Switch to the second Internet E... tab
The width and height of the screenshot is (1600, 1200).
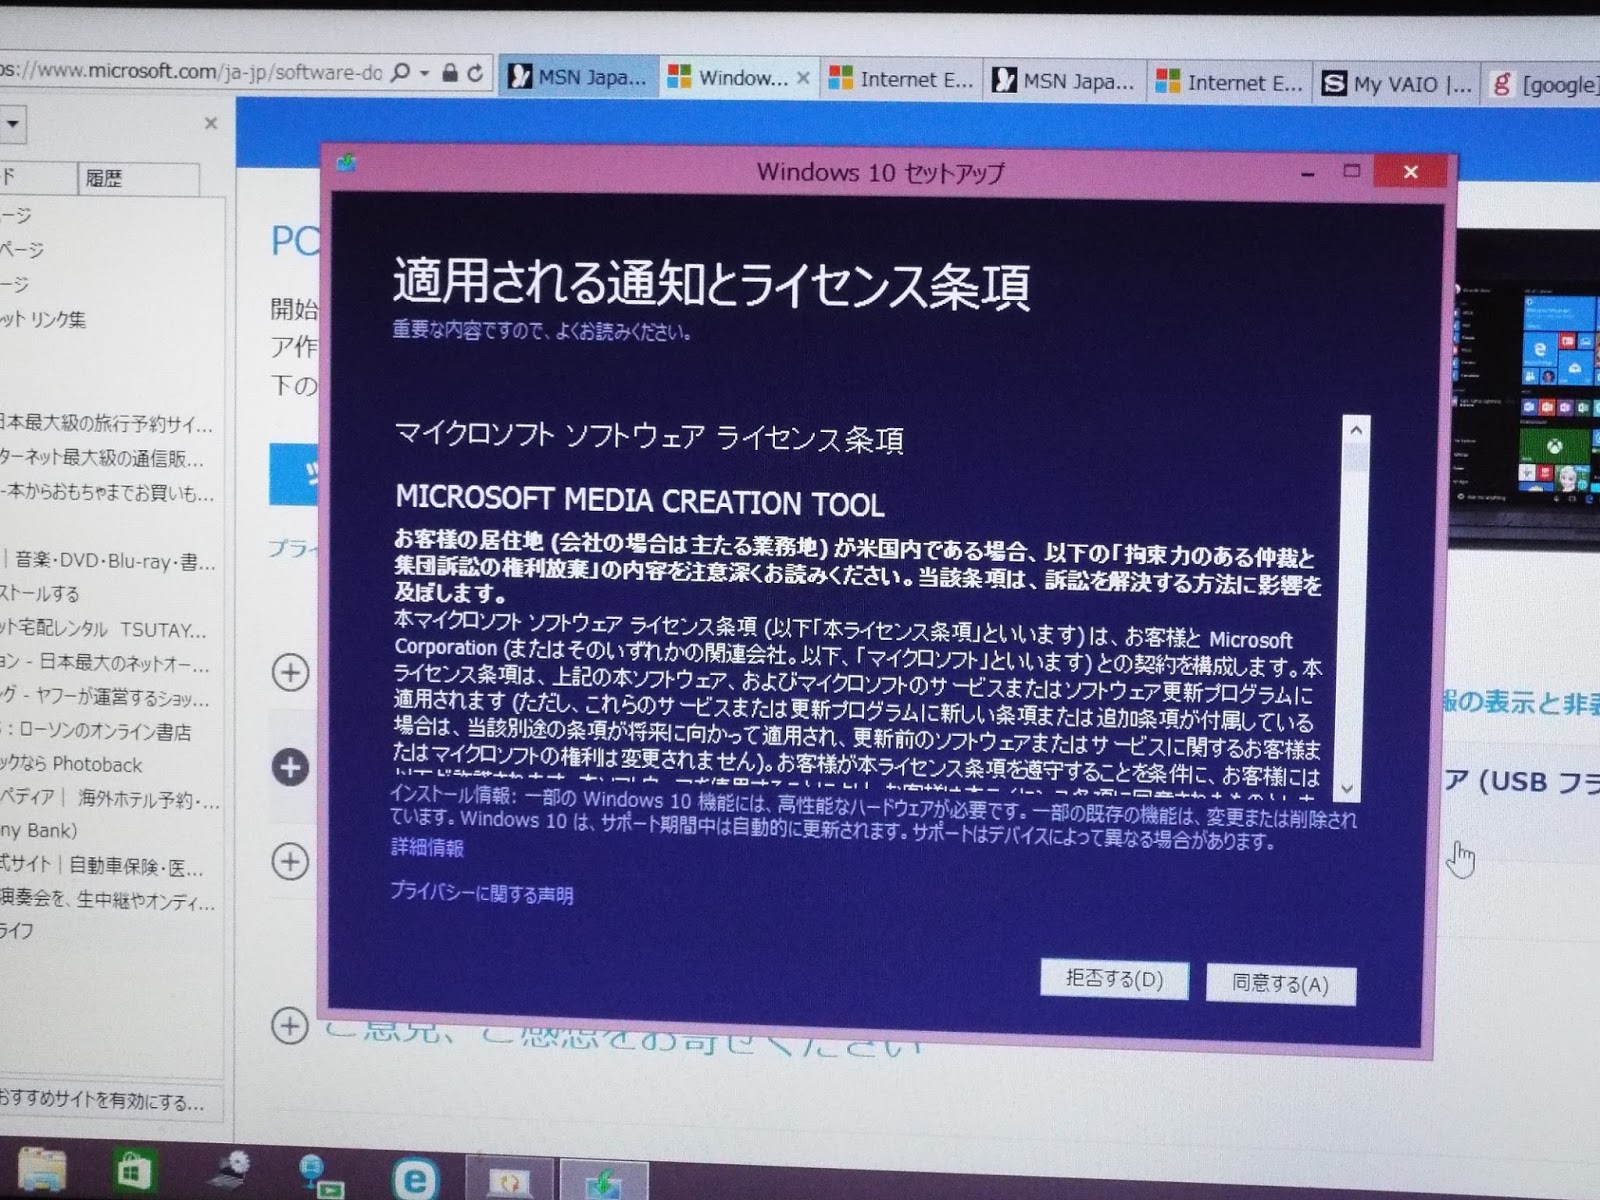click(x=1229, y=83)
